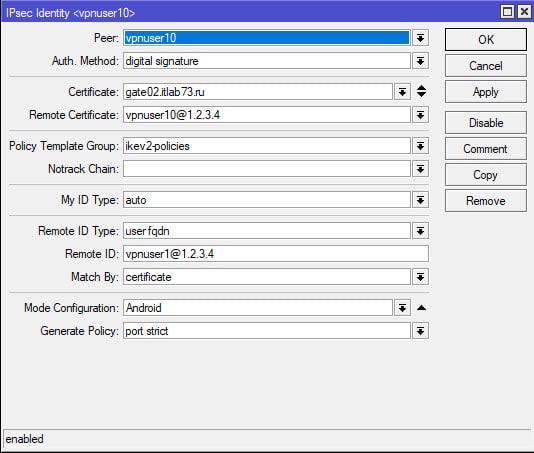Open the My ID Type dropdown
Image resolution: width=534 pixels, height=453 pixels.
(x=420, y=200)
